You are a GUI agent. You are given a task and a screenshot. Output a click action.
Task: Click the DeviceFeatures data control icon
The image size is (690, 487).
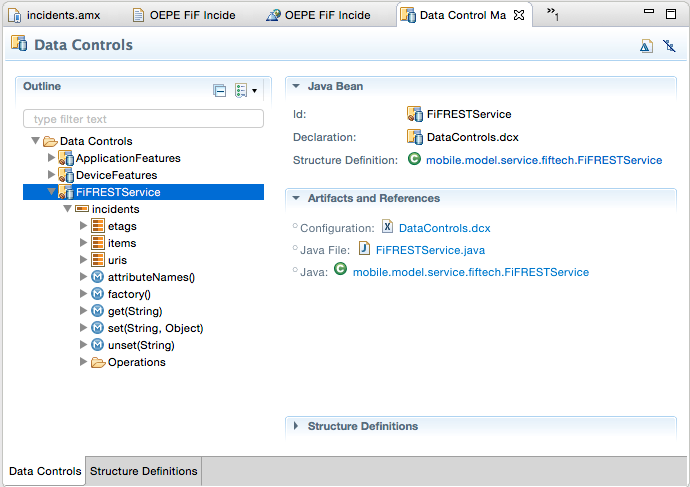[66, 175]
